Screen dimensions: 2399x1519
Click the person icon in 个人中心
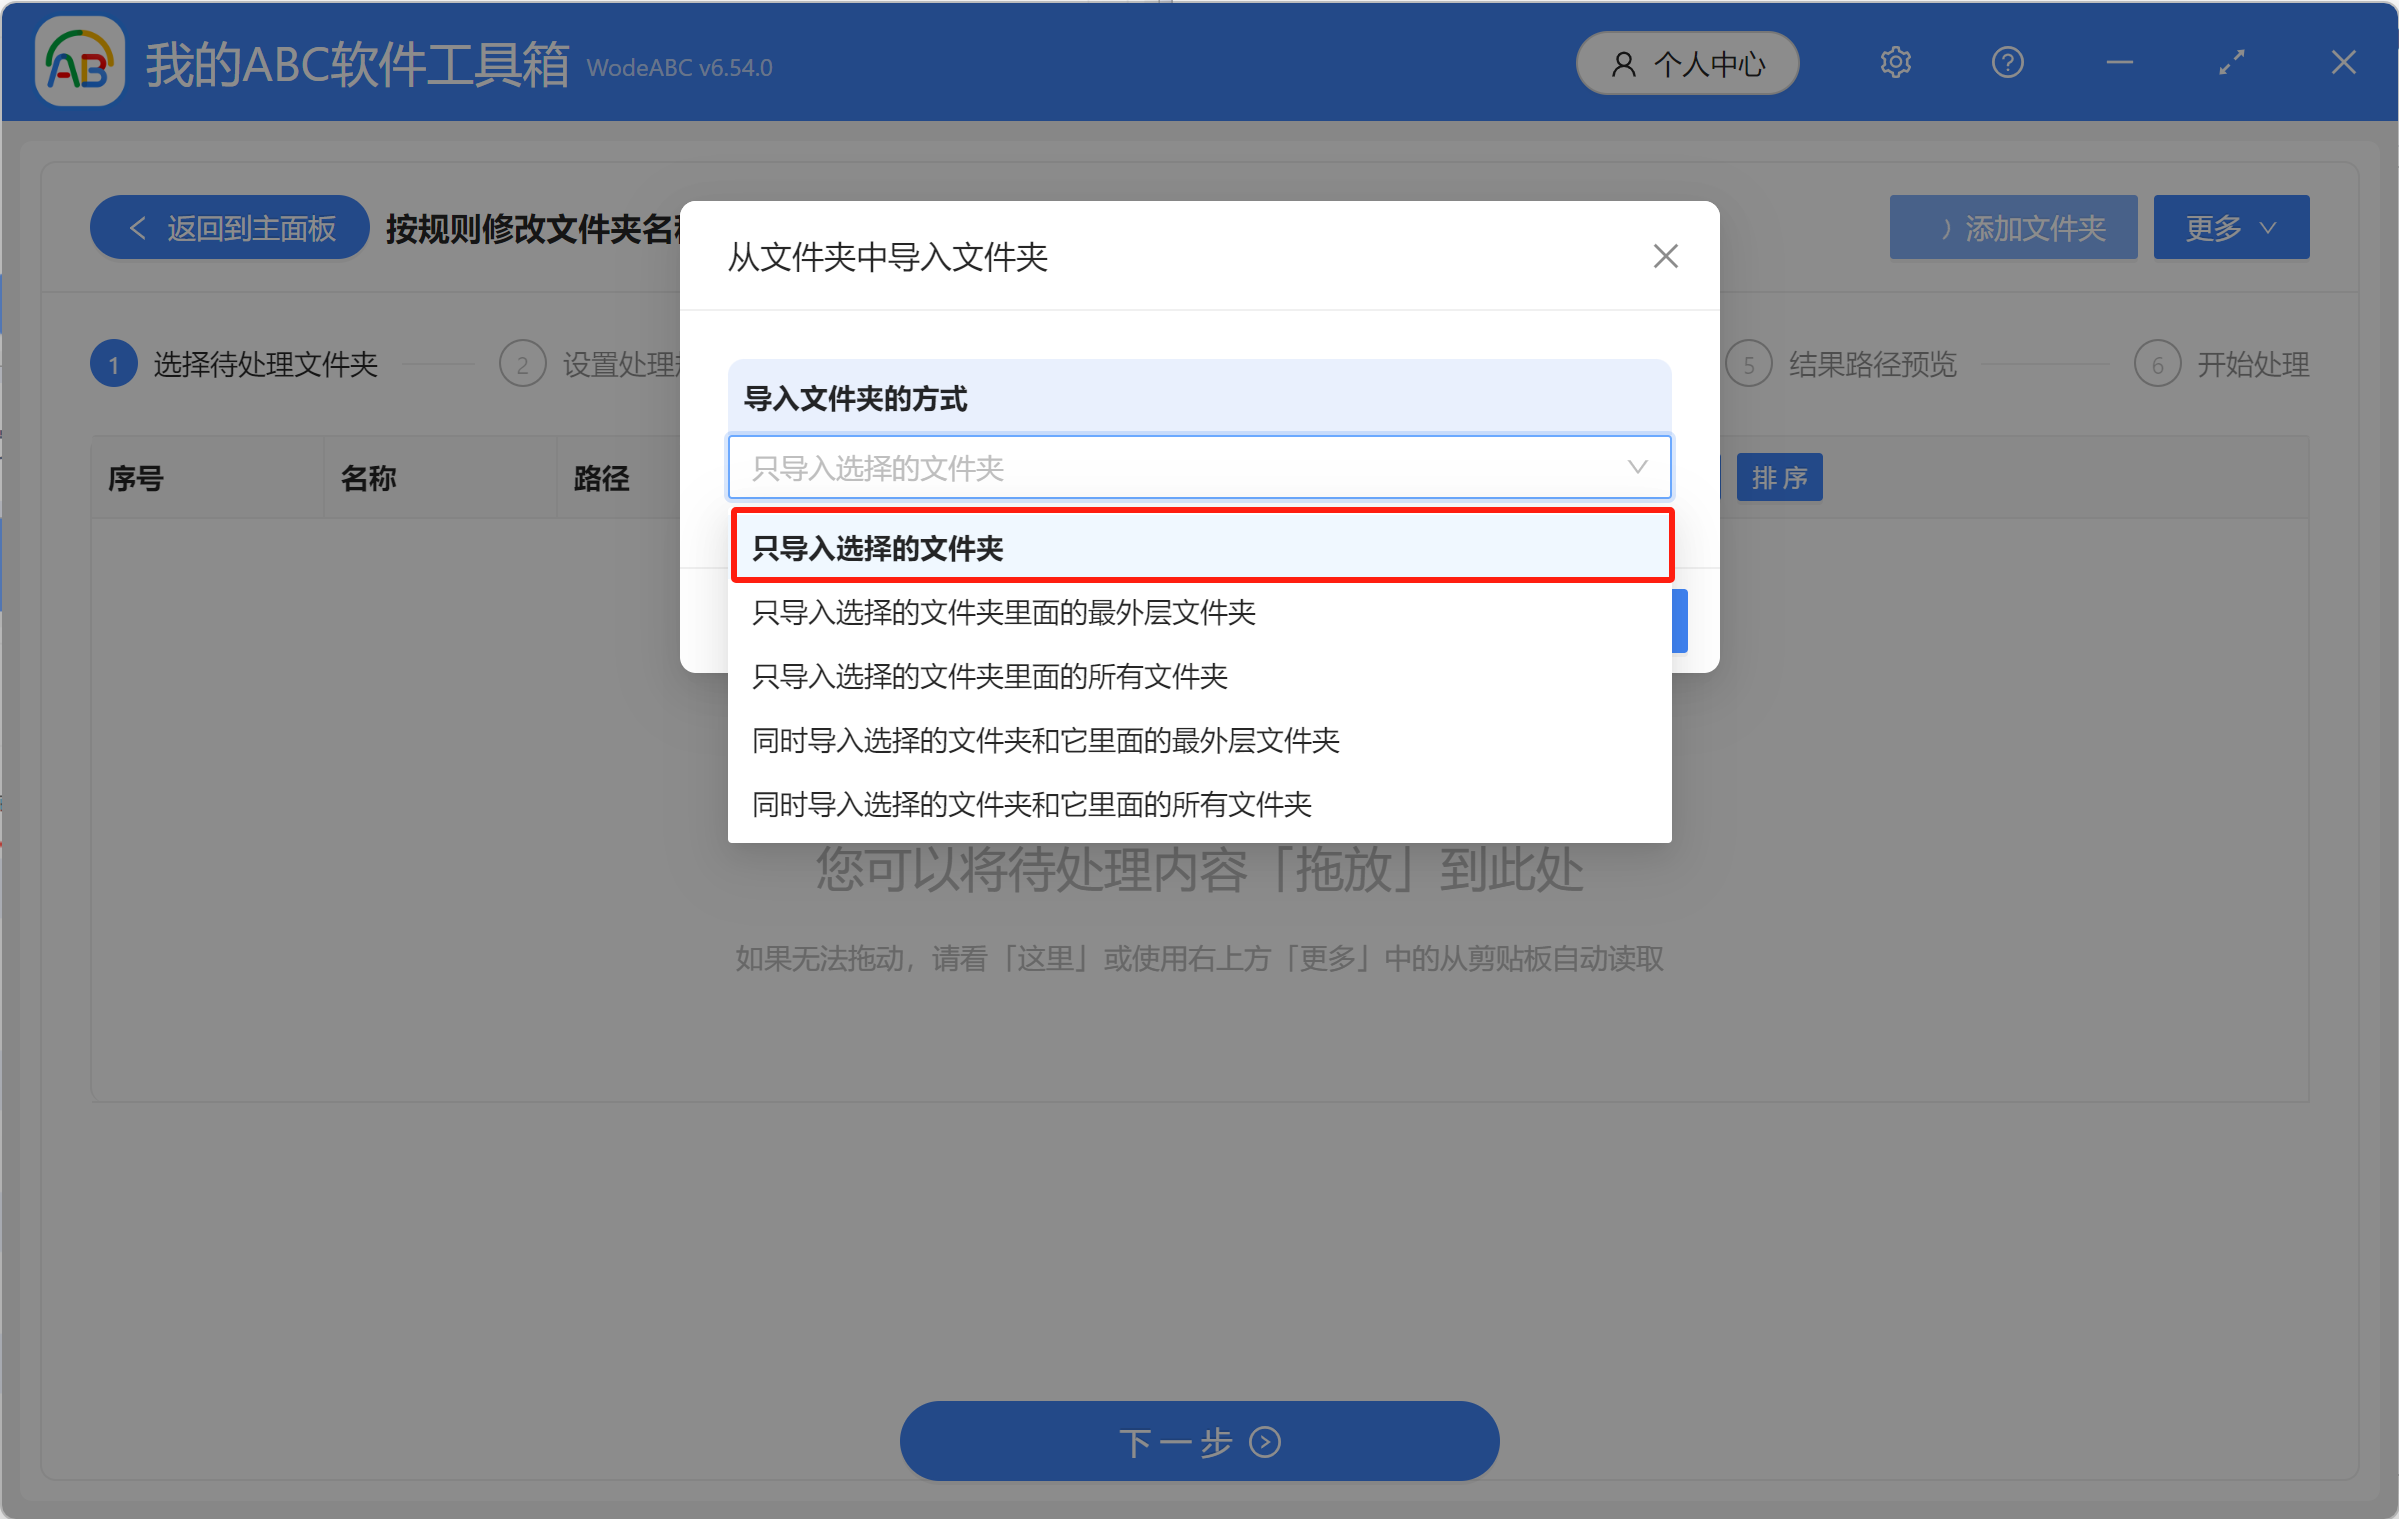tap(1624, 63)
